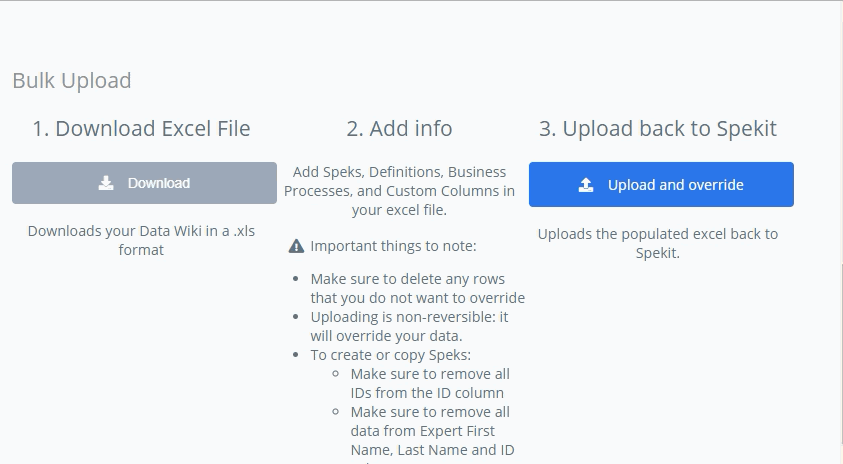The width and height of the screenshot is (843, 464).
Task: Click the Bulk Upload heading
Action: 72,81
